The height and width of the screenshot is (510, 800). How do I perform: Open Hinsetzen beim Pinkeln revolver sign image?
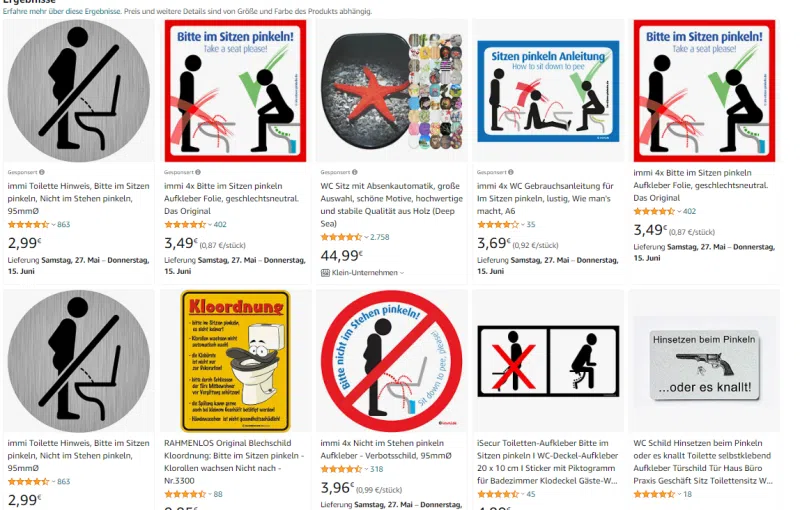tap(704, 366)
